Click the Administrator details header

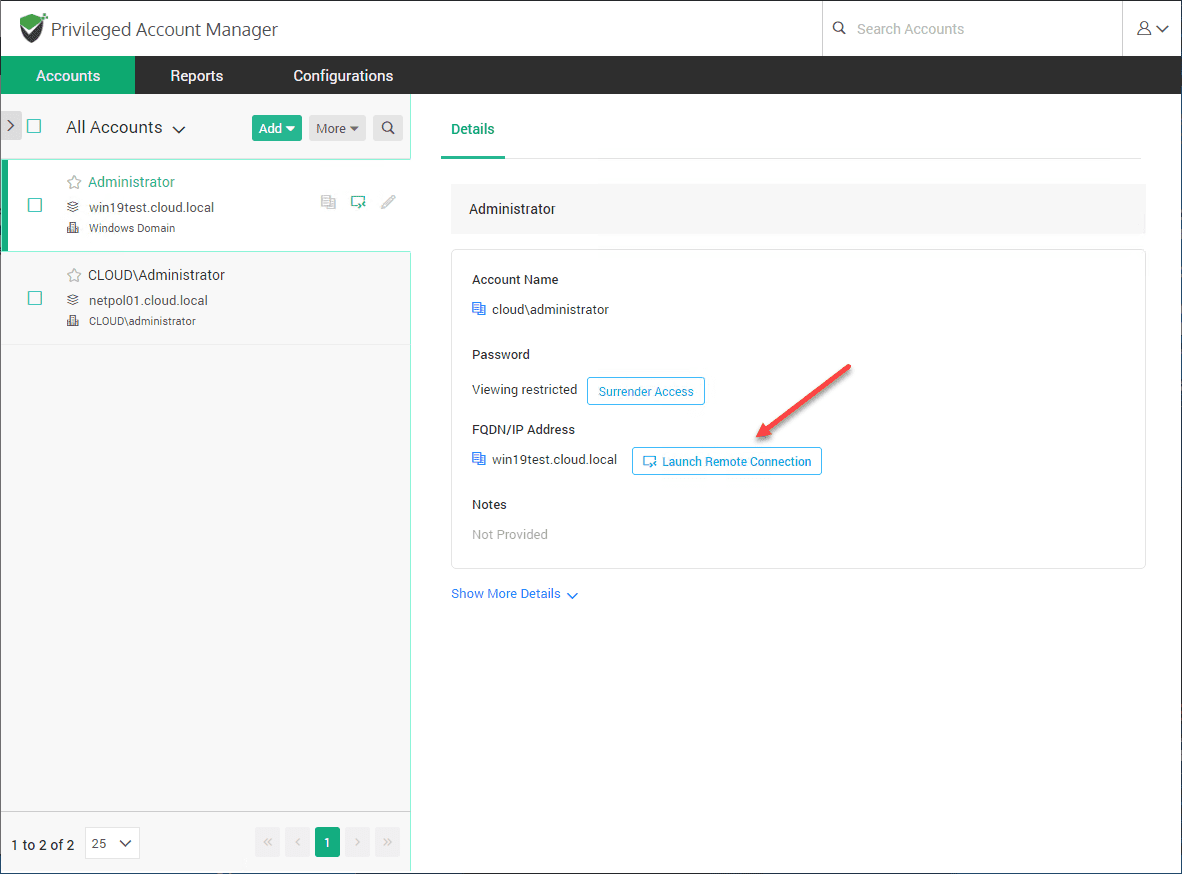coord(798,209)
